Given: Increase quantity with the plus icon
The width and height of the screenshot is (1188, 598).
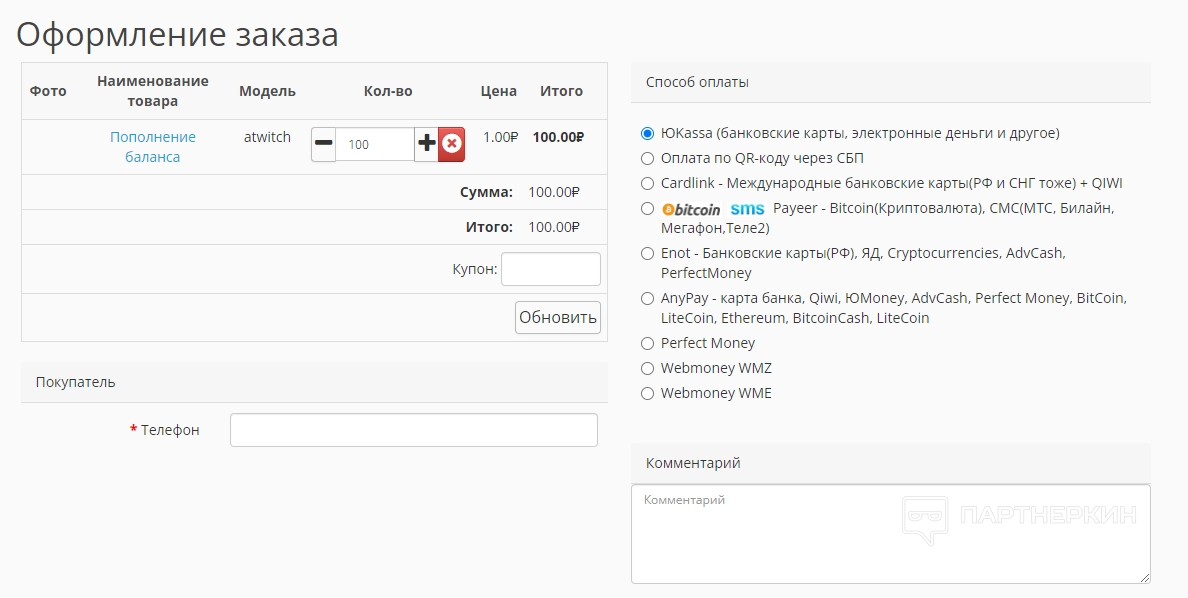Looking at the screenshot, I should point(427,144).
